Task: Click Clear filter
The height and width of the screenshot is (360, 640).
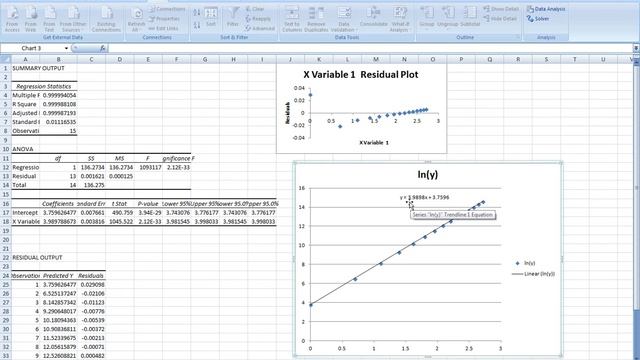Action: 255,9
